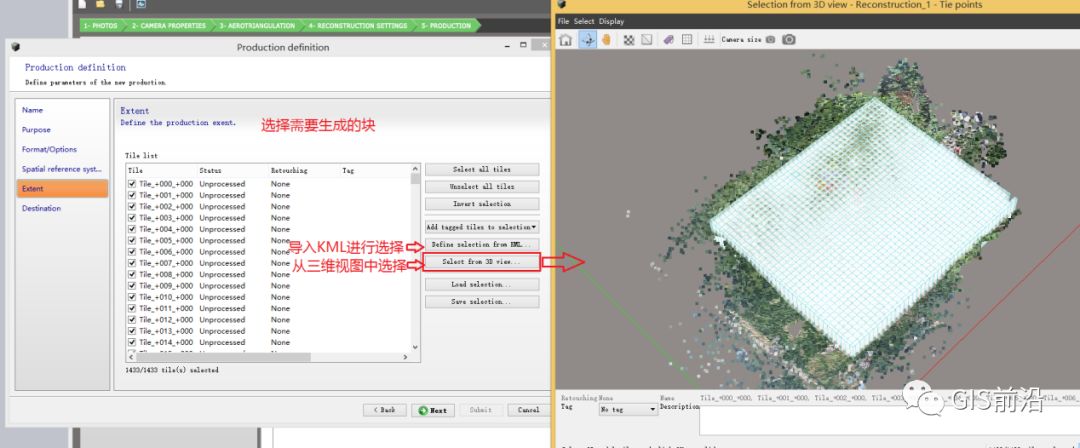Click the refresh icon in main toolbar
The image size is (1080, 448).
click(x=141, y=3)
